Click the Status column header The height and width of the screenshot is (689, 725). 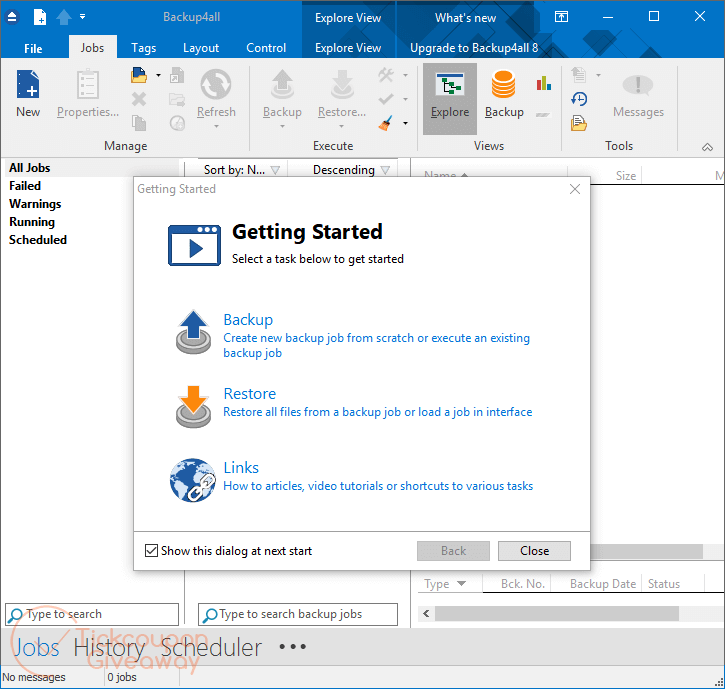coord(664,584)
